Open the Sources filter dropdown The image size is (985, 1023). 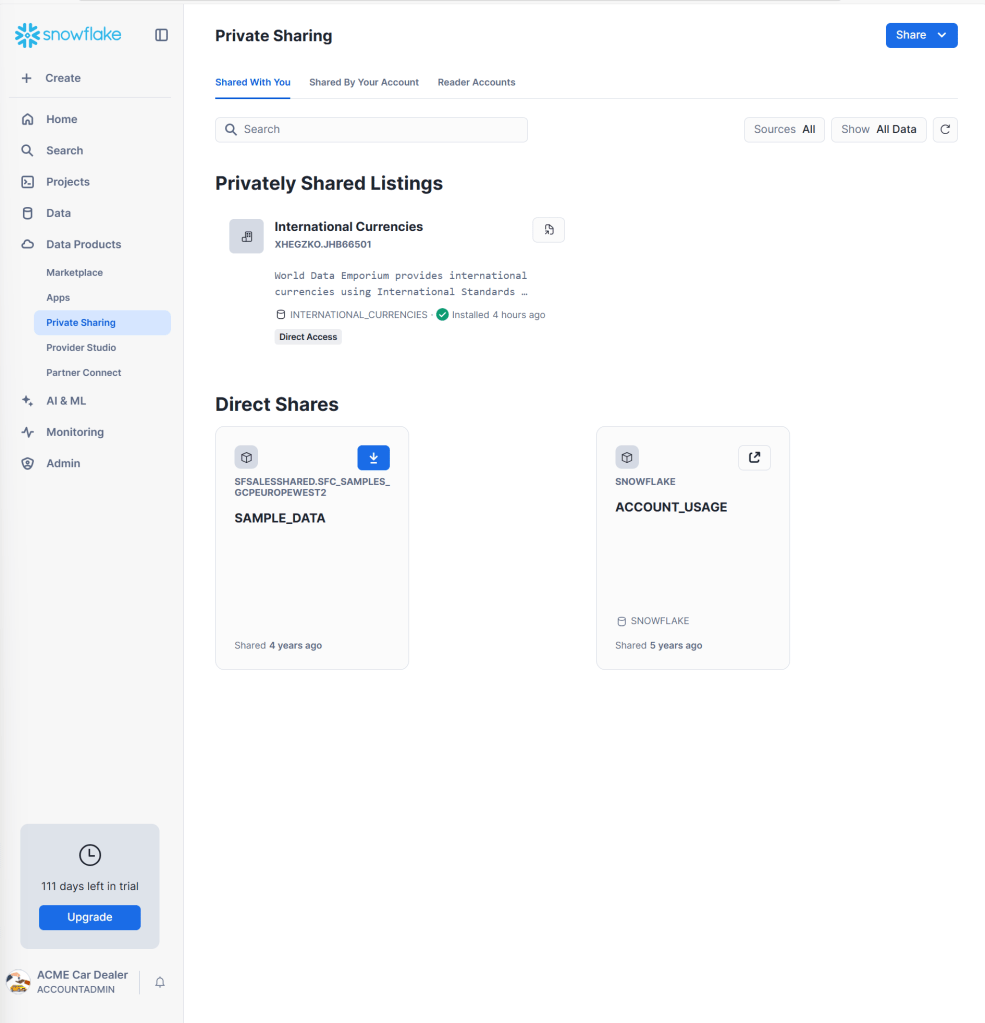click(x=784, y=129)
